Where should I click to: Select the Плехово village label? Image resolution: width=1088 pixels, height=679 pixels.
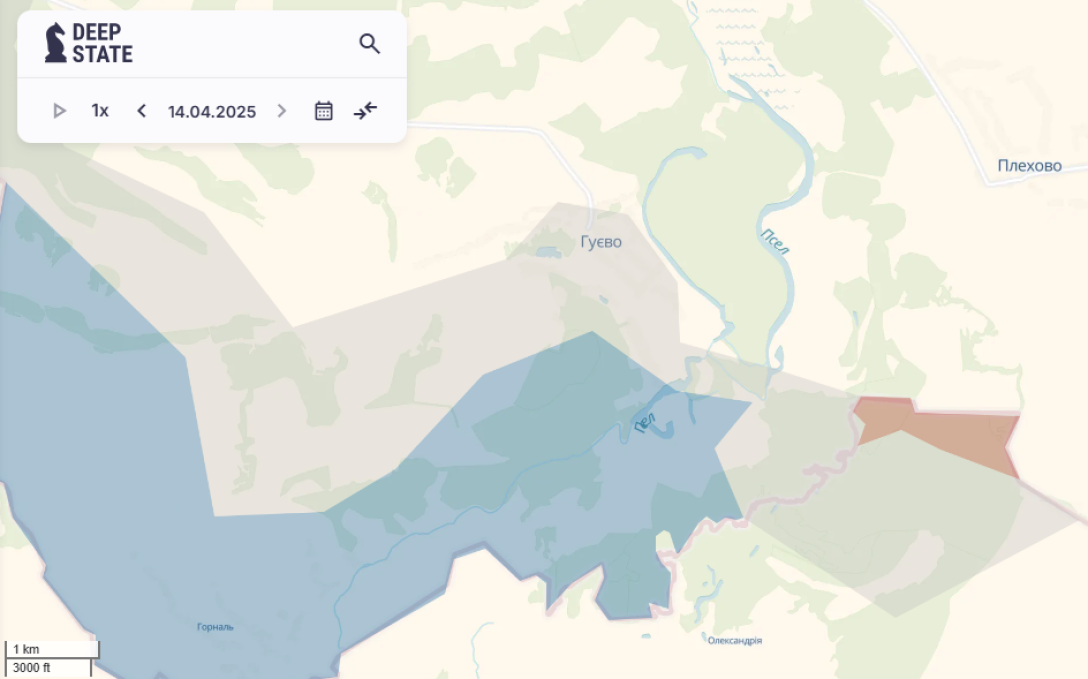(x=1029, y=166)
